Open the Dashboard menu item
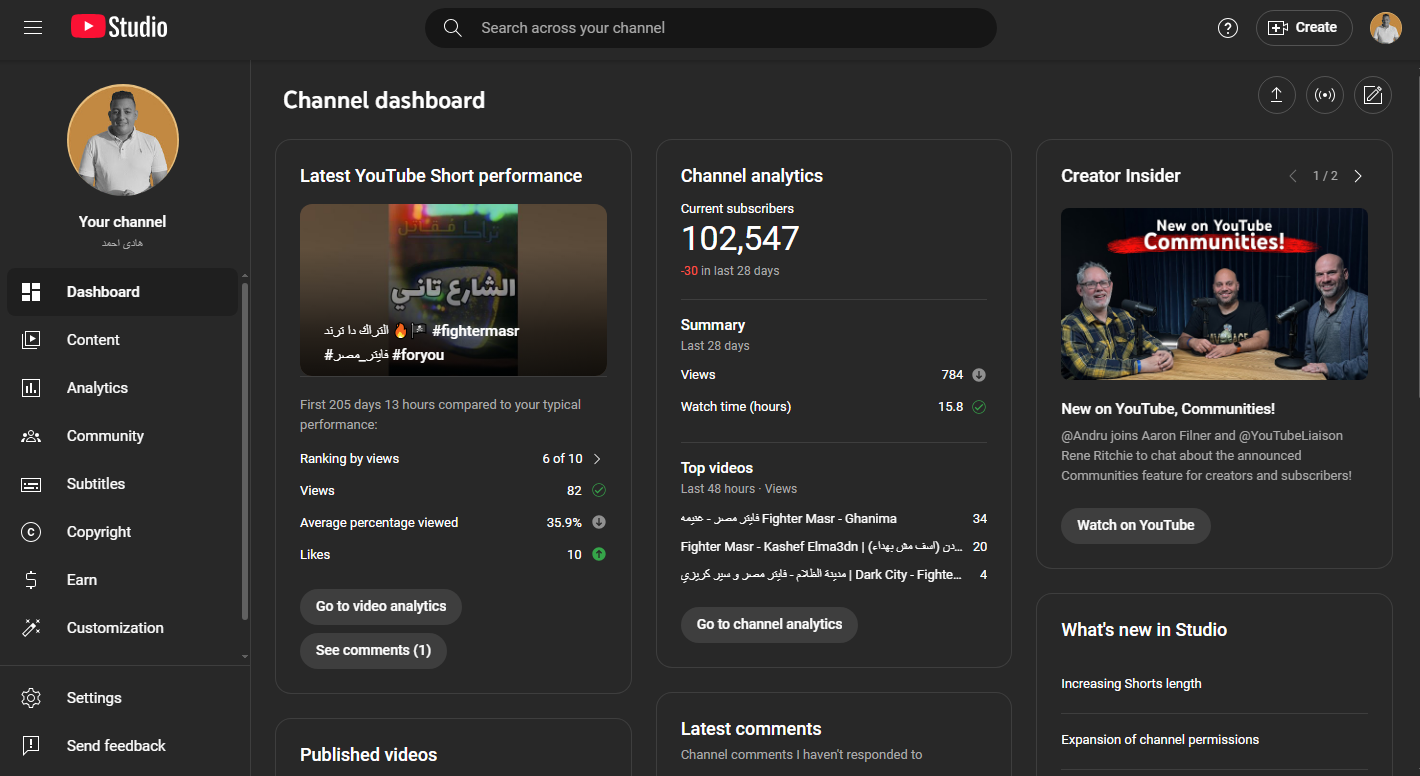 pos(122,292)
